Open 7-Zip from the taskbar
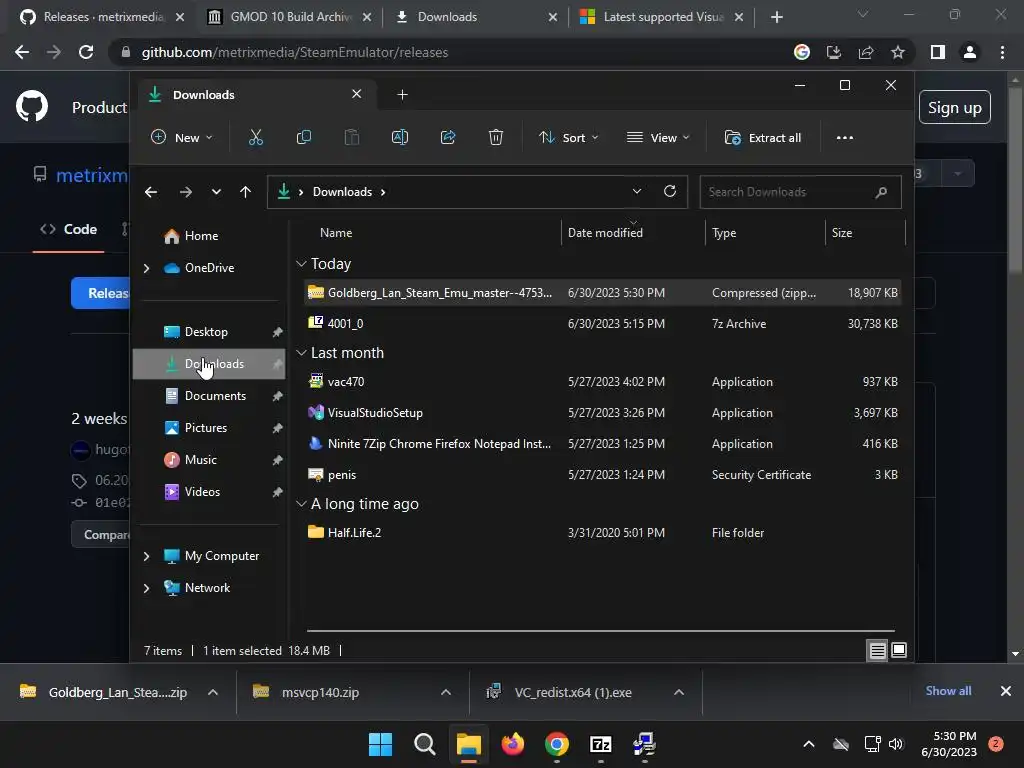The height and width of the screenshot is (768, 1024). tap(600, 744)
